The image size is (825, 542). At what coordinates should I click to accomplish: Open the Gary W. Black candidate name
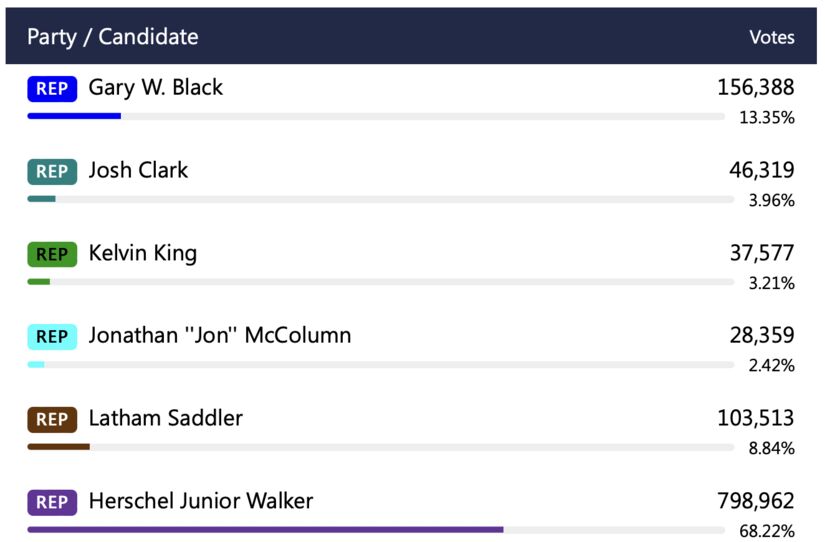coord(156,88)
